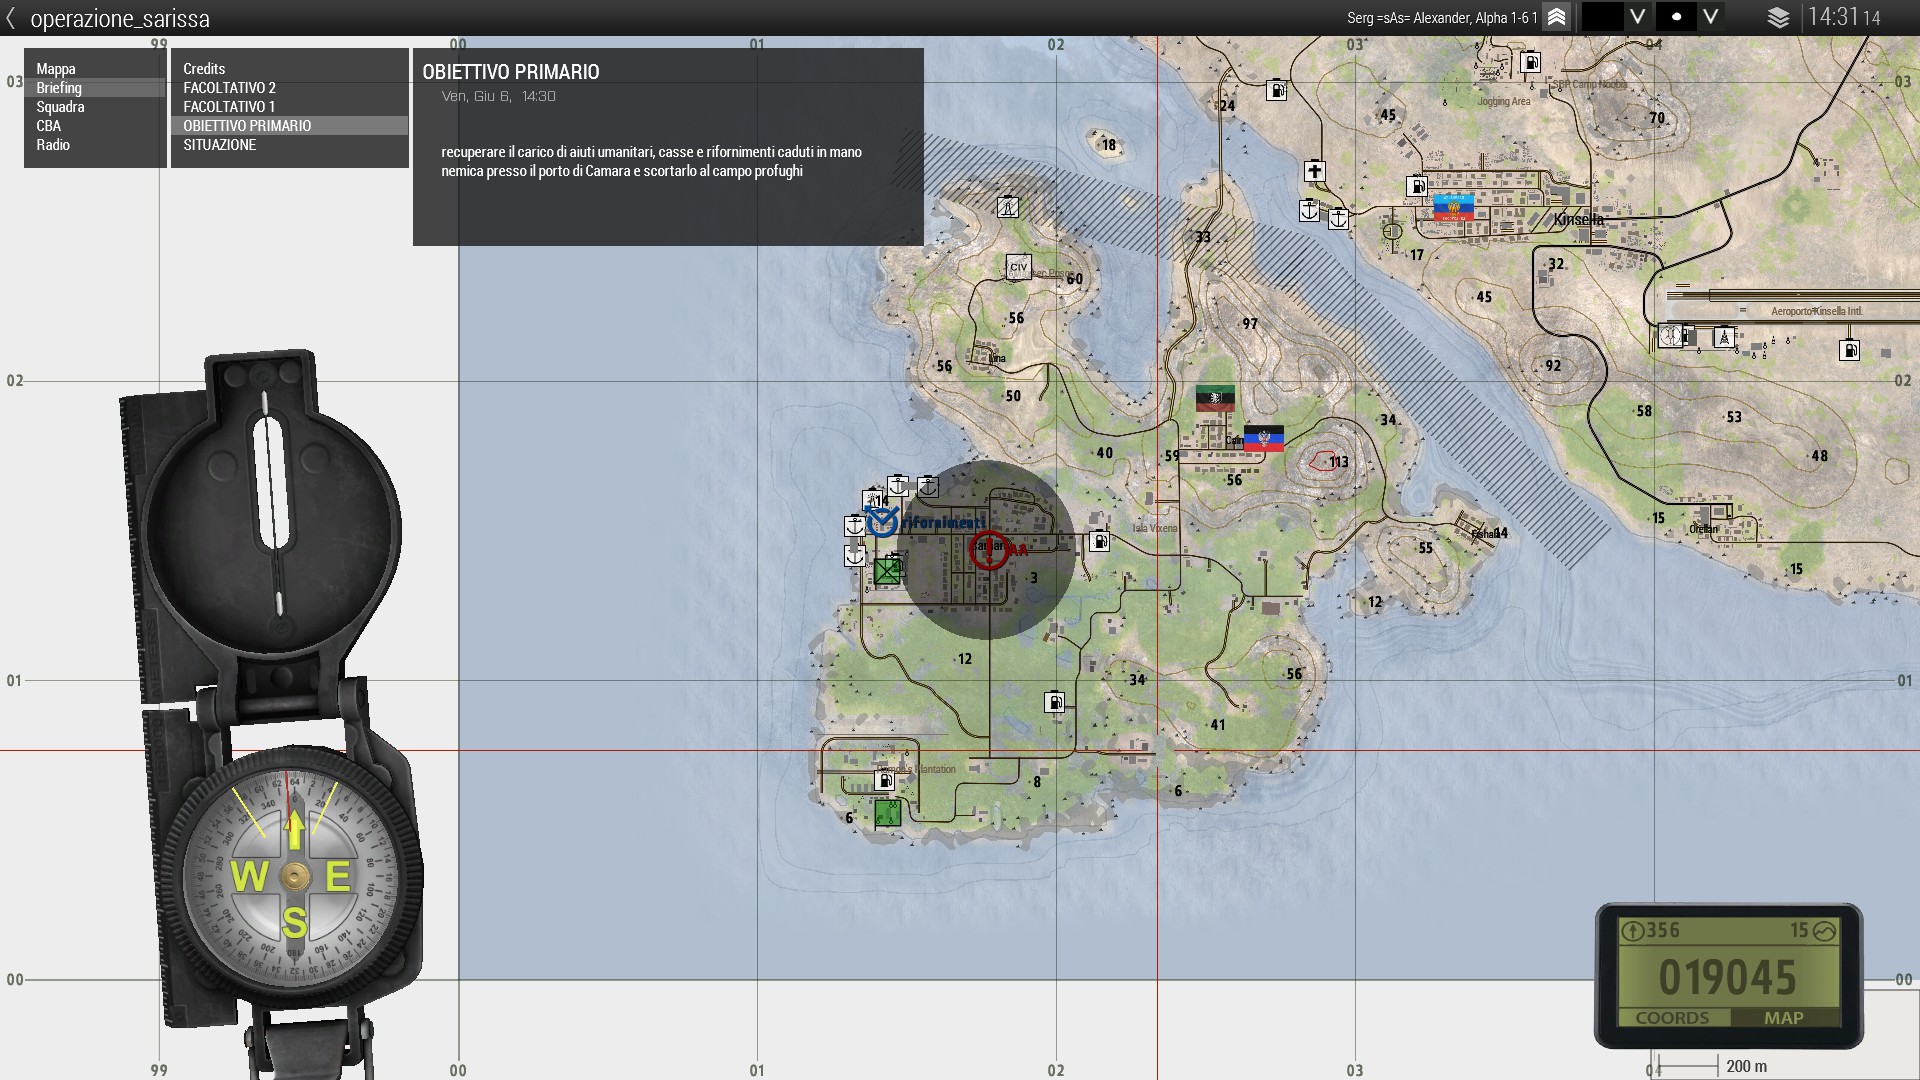Open the CBA menu entry

95,126
